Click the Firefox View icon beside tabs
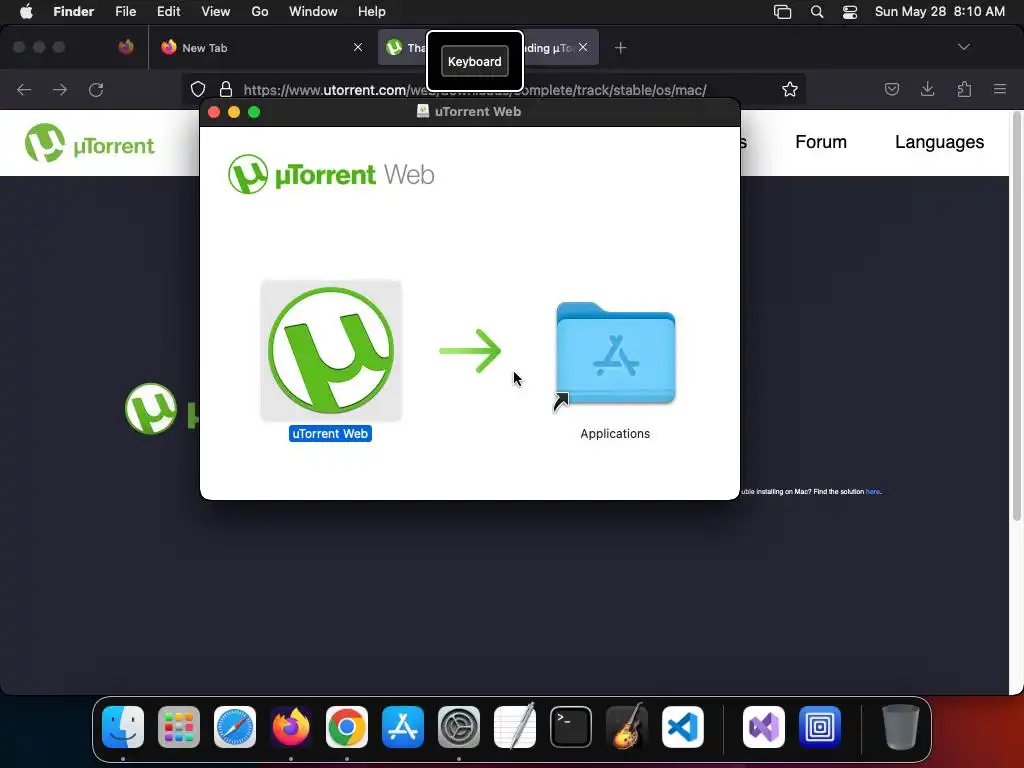Viewport: 1024px width, 768px height. [126, 47]
